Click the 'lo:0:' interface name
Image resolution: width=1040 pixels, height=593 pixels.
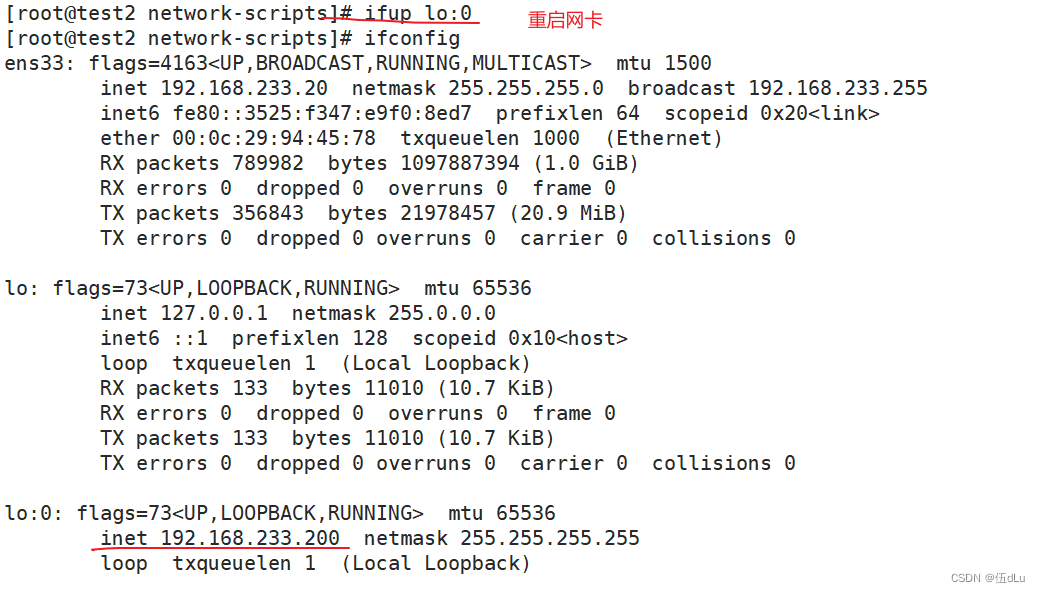coord(33,513)
